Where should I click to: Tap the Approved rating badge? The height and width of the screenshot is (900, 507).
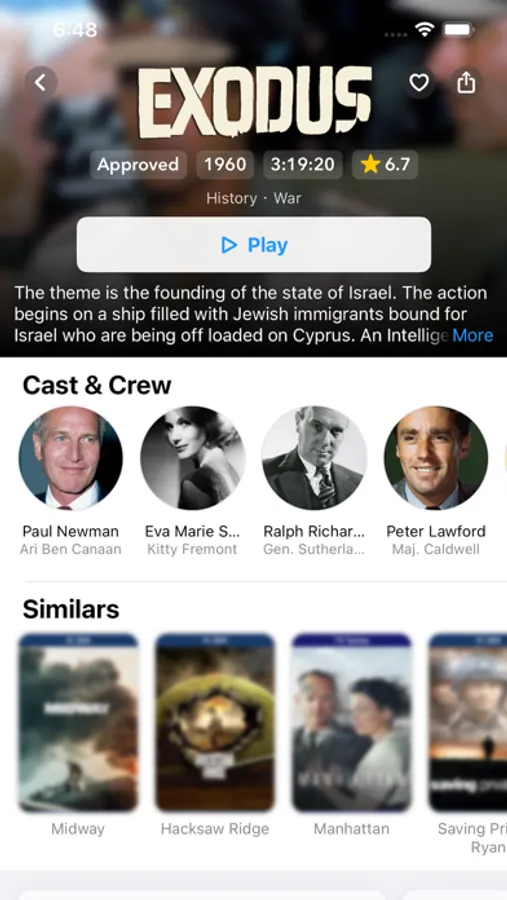pos(138,165)
